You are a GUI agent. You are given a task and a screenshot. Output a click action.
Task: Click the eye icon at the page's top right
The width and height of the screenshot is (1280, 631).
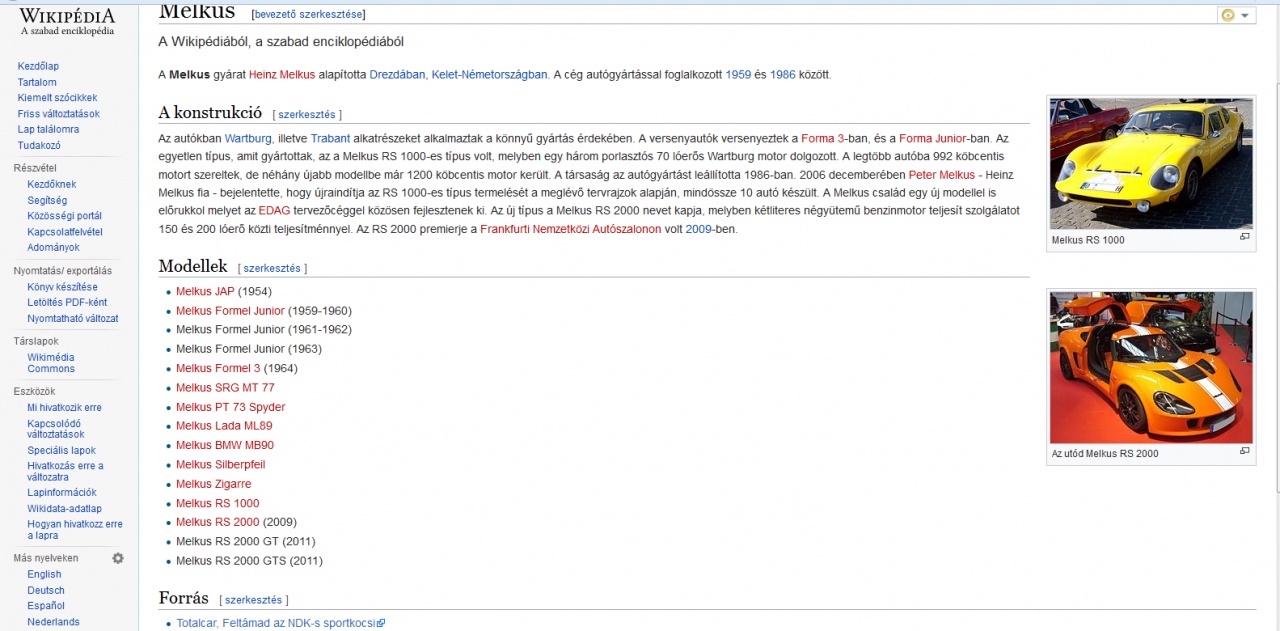pos(1228,15)
